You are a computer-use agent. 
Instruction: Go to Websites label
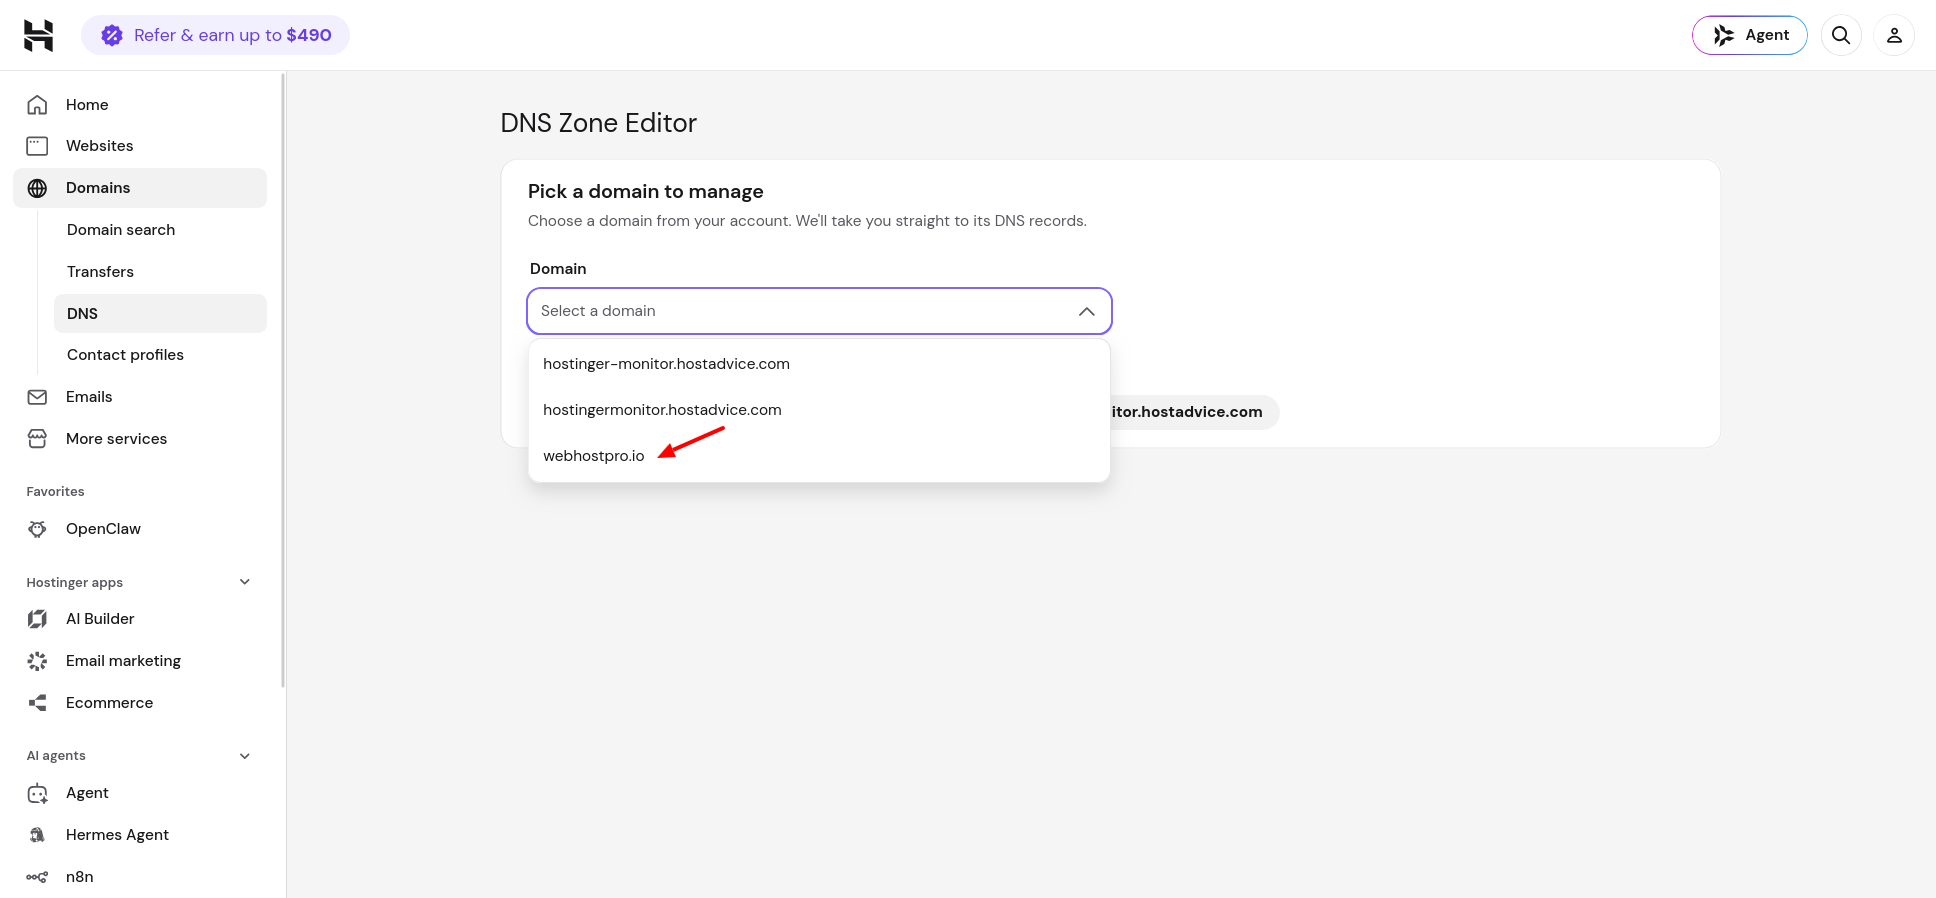tap(99, 146)
